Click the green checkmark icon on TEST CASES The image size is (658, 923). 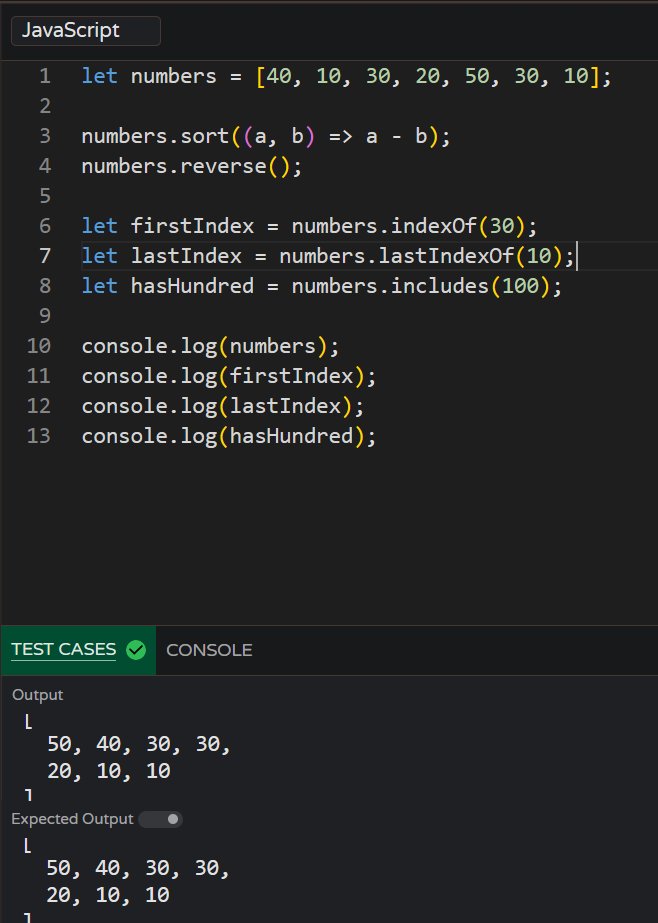[136, 650]
